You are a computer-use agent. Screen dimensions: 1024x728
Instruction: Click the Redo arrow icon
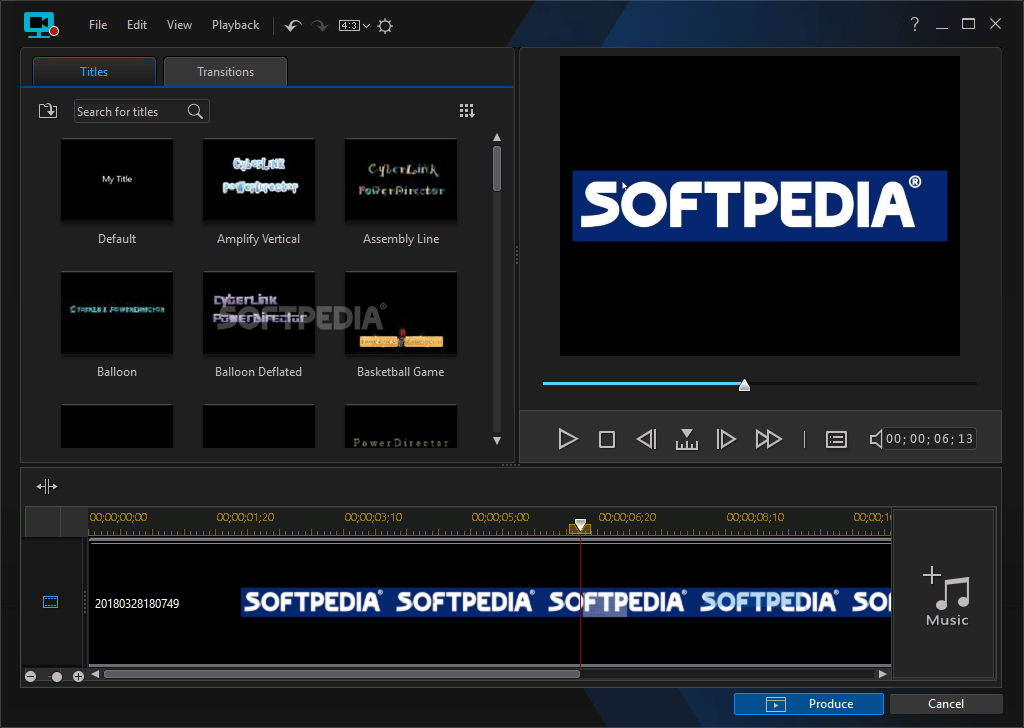tap(319, 25)
